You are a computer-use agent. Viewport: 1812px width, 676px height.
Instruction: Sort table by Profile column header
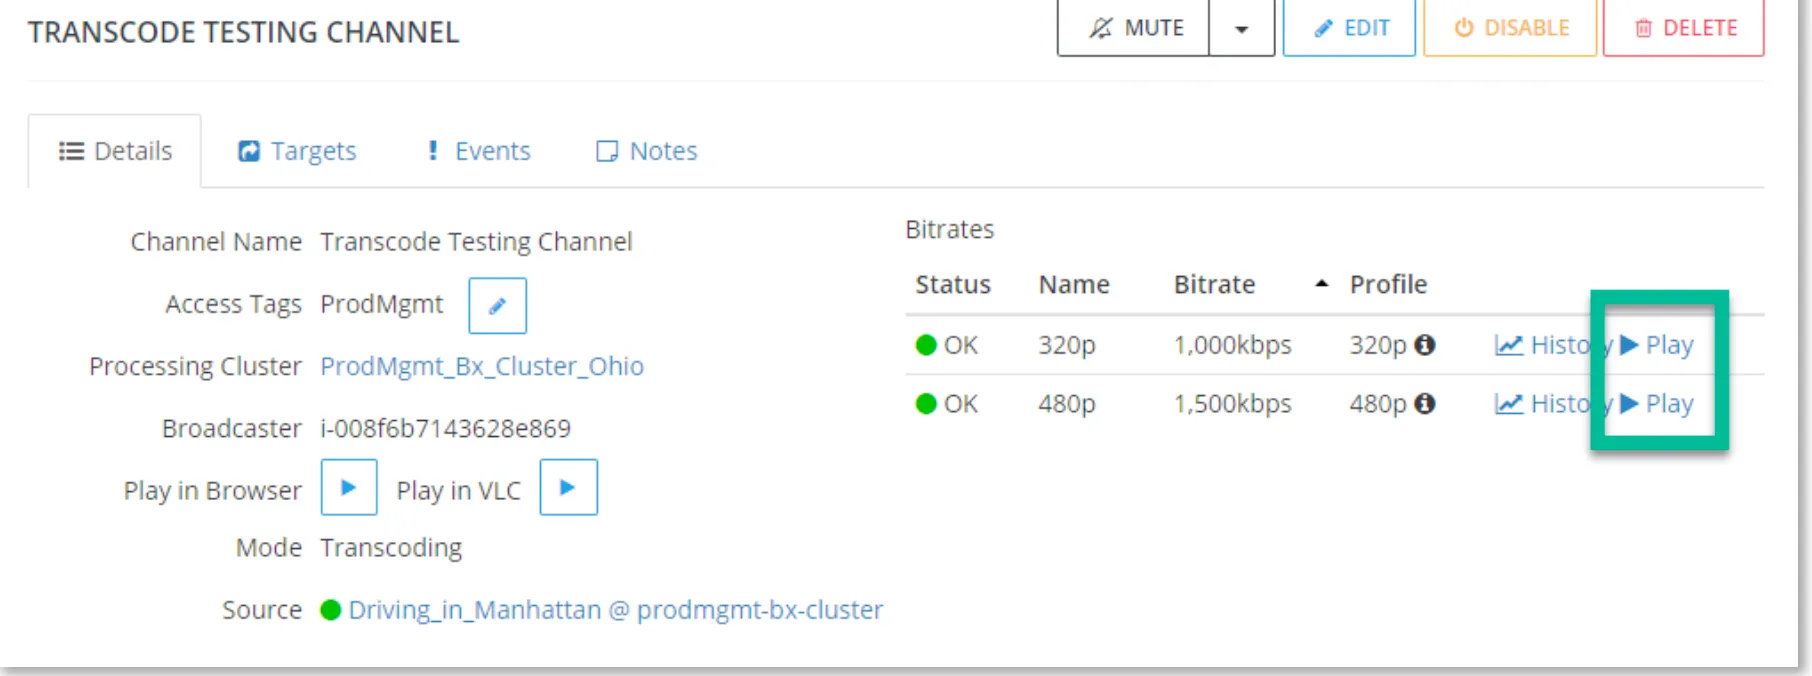(x=1388, y=285)
